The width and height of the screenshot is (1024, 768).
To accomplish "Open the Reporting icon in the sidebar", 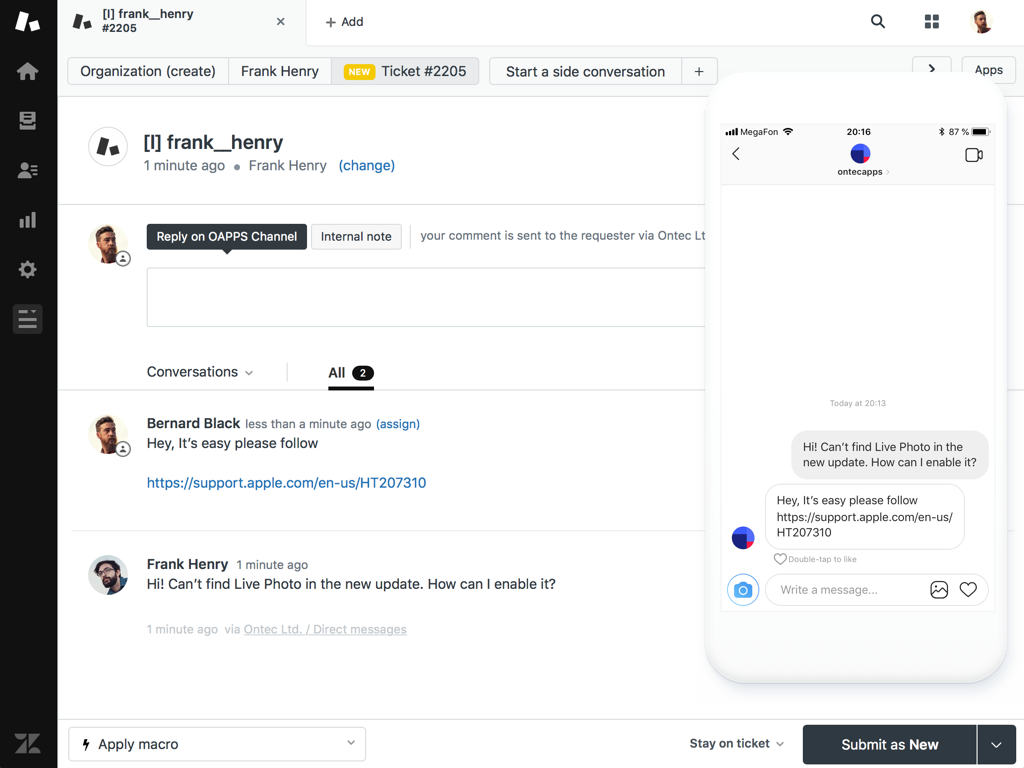I will click(x=27, y=220).
